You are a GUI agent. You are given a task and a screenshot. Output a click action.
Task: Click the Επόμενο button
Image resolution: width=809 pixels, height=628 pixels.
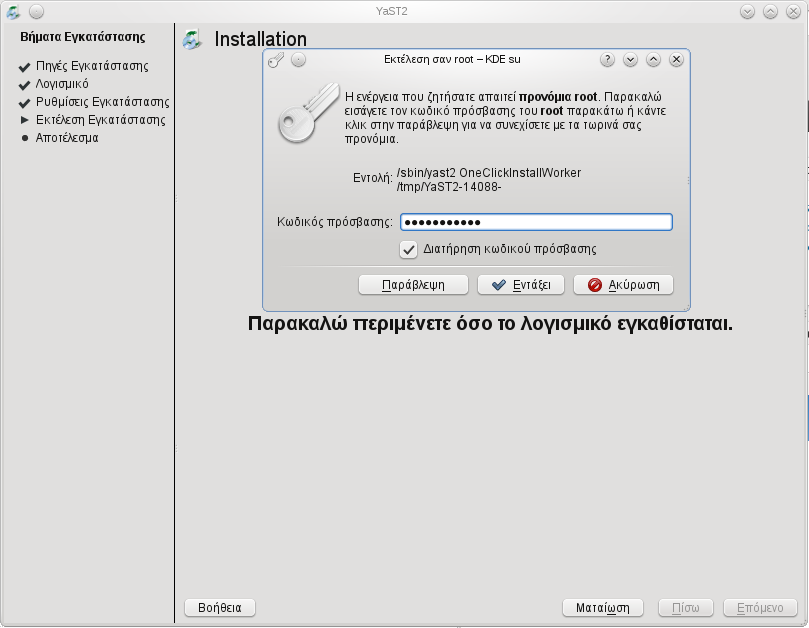(760, 608)
